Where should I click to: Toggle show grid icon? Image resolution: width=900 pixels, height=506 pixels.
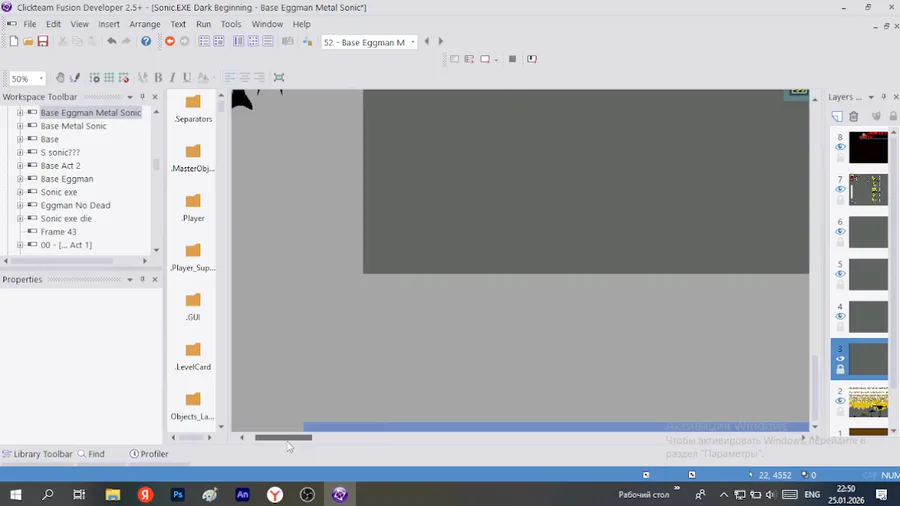click(109, 77)
